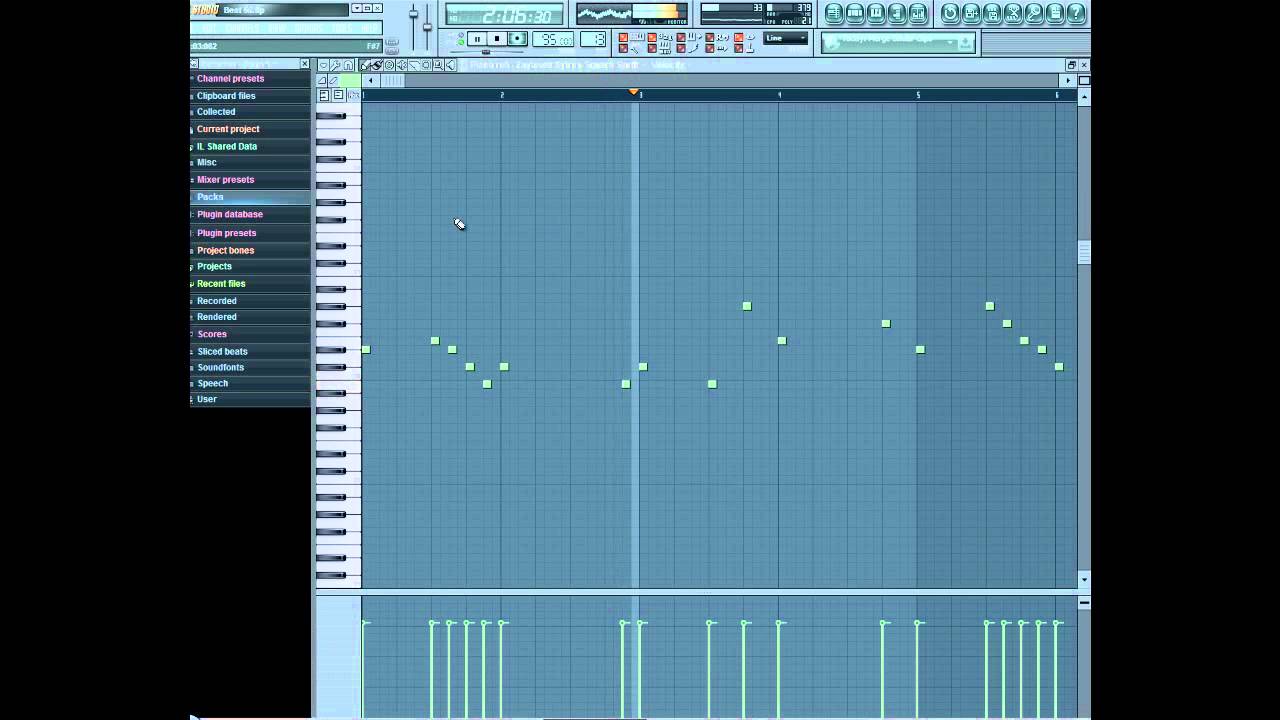Click piano roll magnet snap icon
This screenshot has height=720, width=1280.
[x=348, y=65]
